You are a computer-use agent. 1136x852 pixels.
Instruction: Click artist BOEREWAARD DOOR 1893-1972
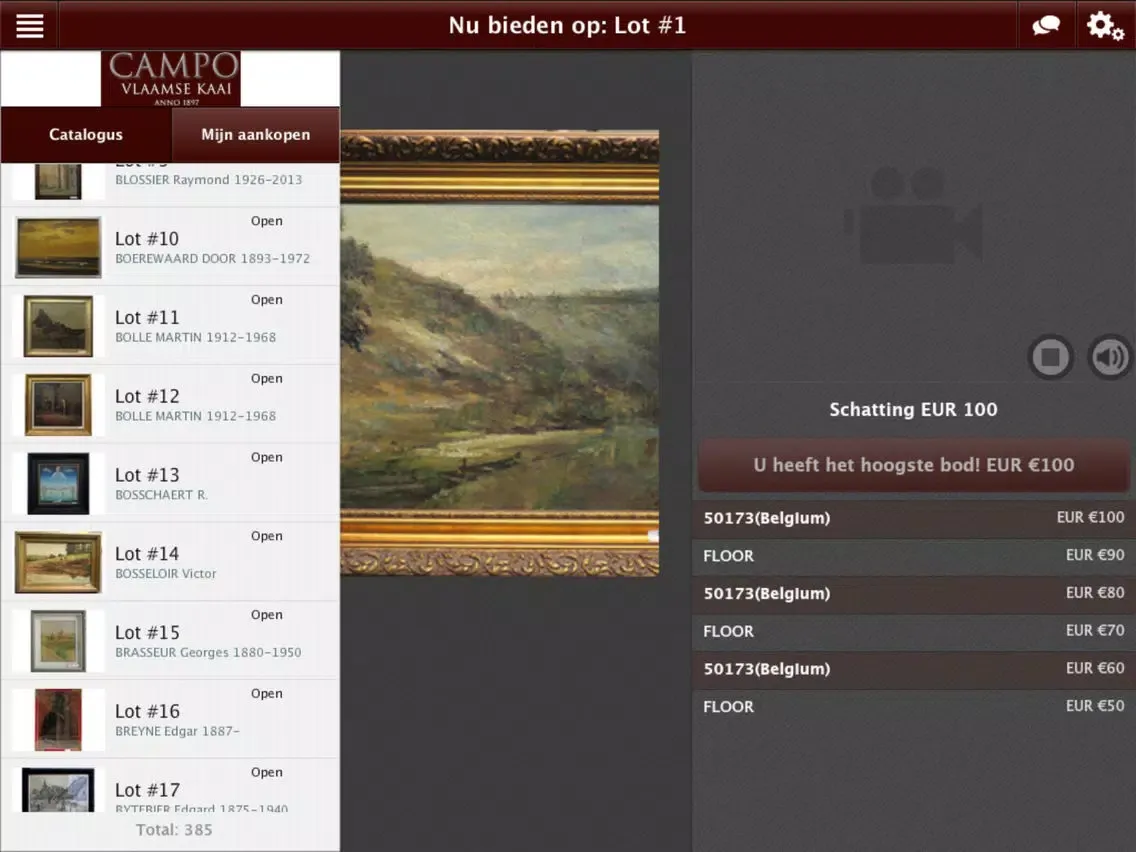(x=212, y=259)
